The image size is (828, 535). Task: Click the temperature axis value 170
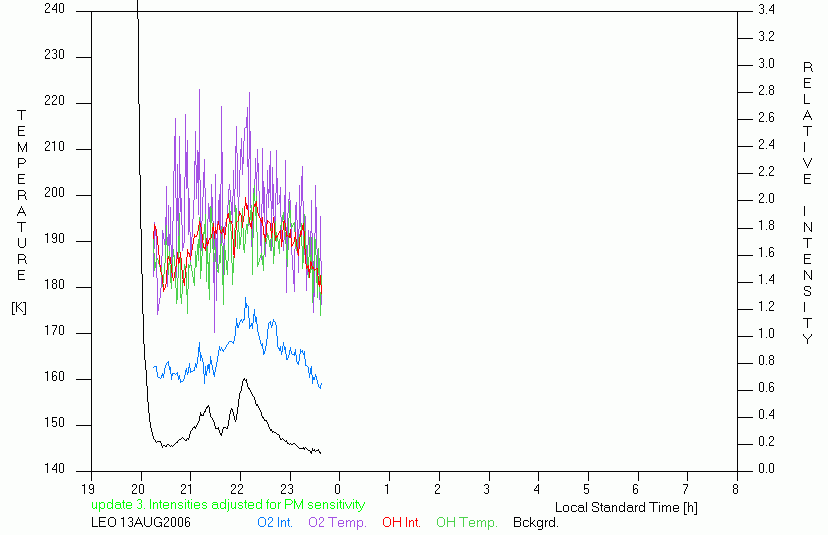coord(54,331)
